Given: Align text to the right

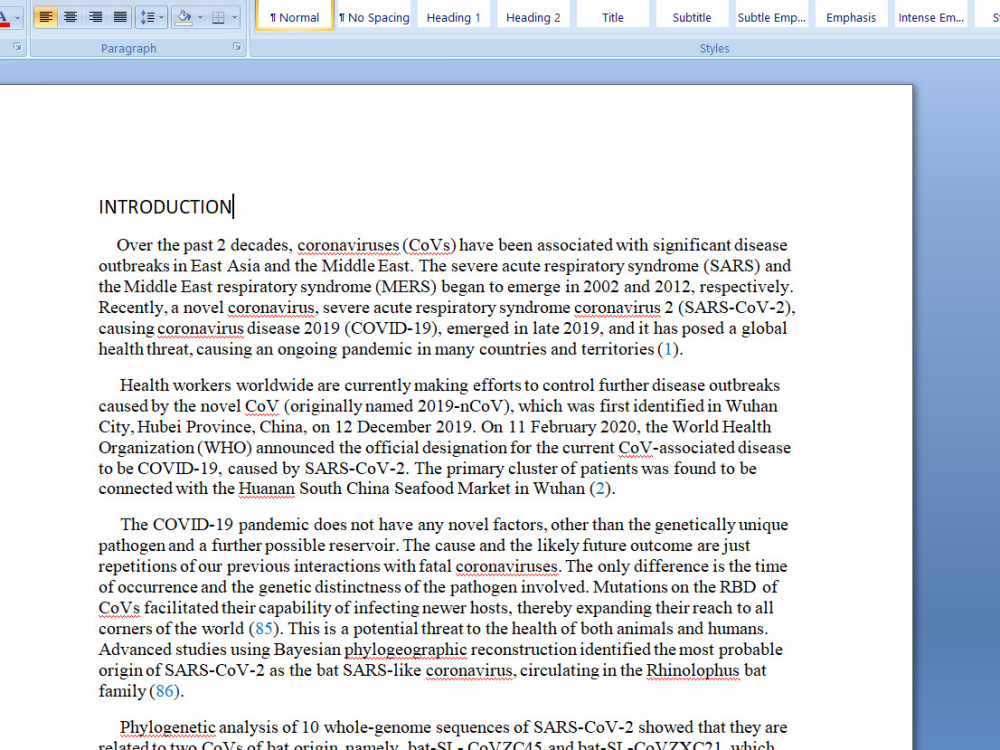Looking at the screenshot, I should click(x=95, y=17).
